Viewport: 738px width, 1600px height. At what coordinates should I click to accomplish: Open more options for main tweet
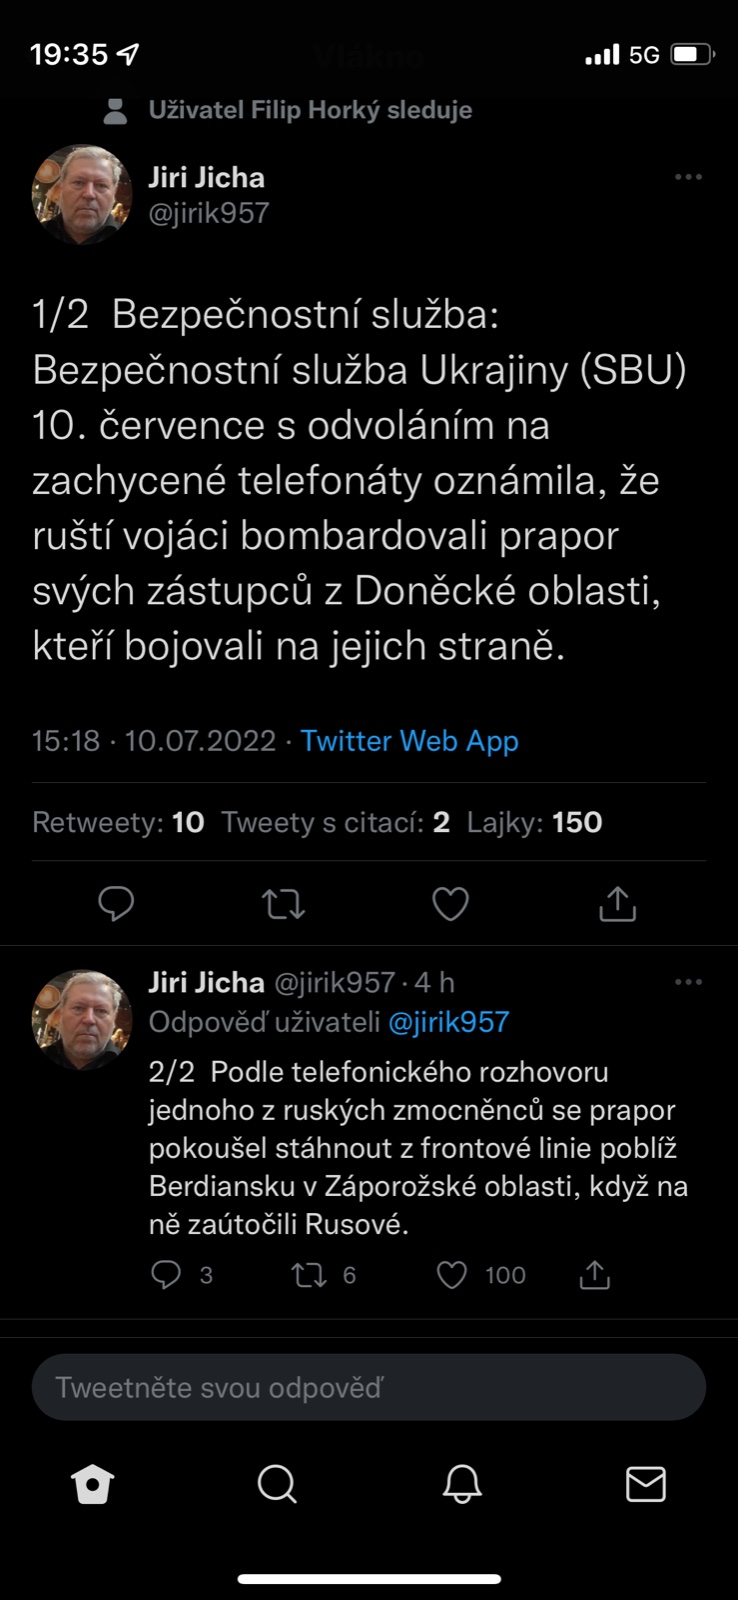pos(688,177)
